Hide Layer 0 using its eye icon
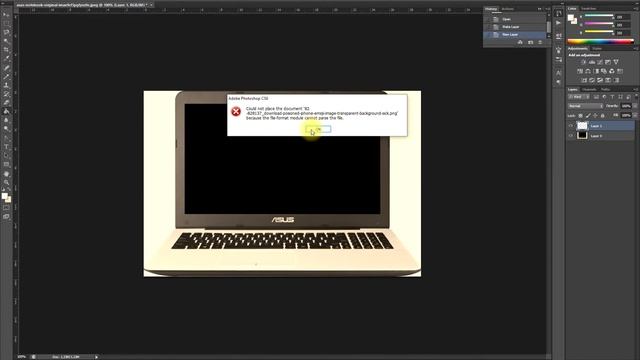This screenshot has height=360, width=640. tap(571, 136)
